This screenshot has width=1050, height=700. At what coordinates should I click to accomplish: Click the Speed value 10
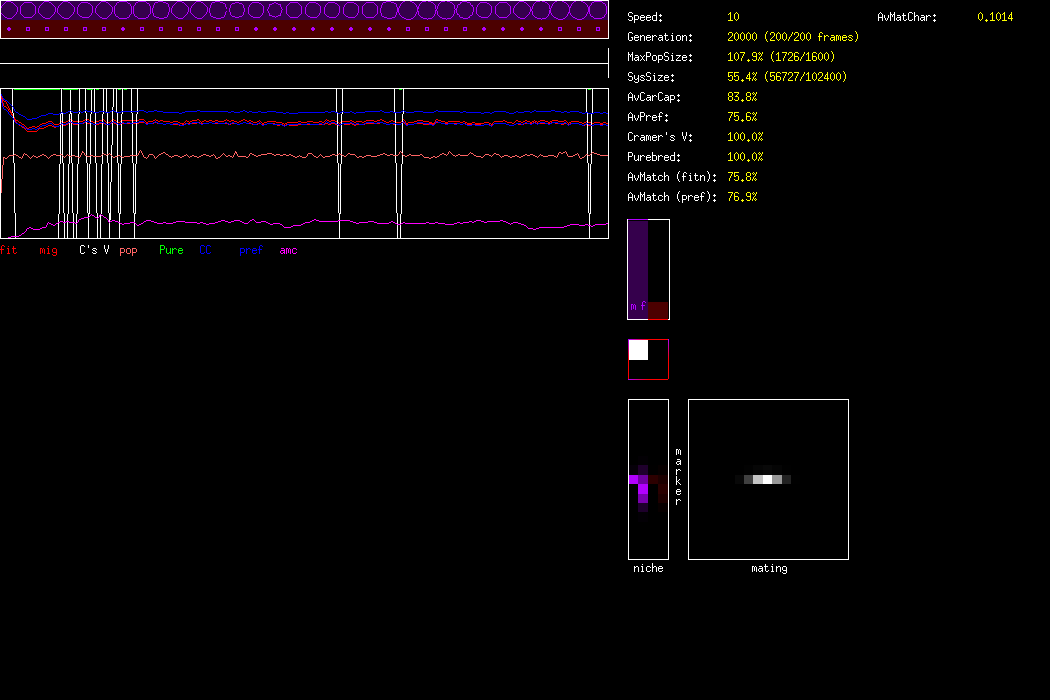pos(733,17)
